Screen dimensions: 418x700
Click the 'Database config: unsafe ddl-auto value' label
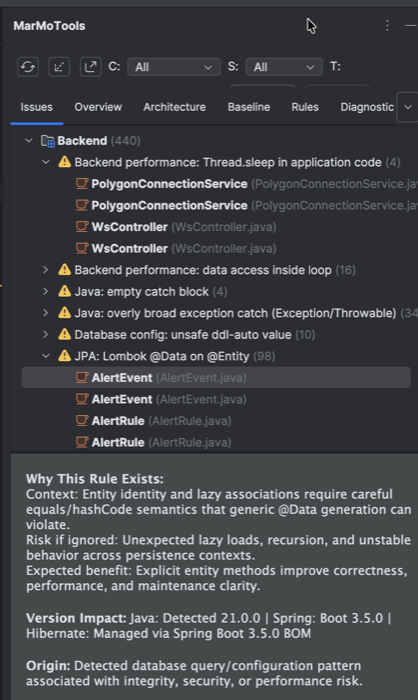coord(183,335)
